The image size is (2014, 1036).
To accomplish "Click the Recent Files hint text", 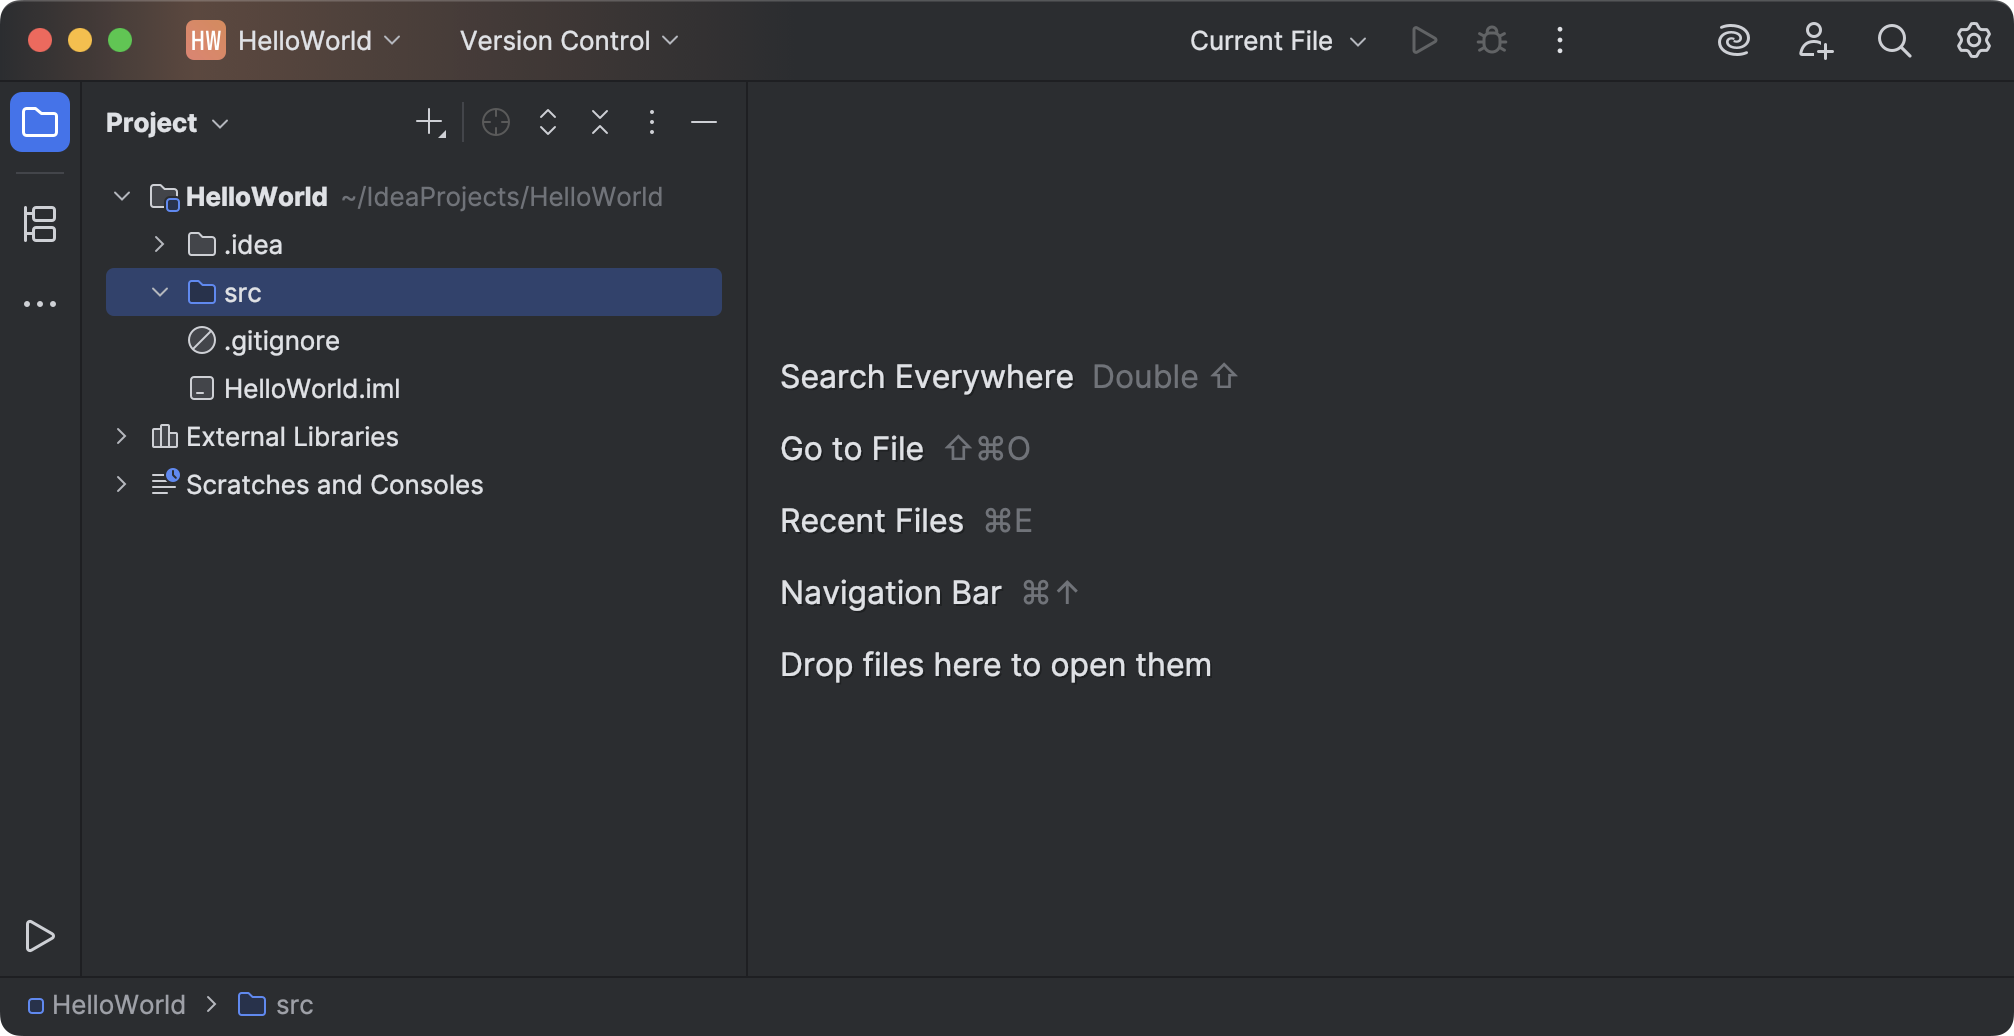I will click(x=871, y=521).
